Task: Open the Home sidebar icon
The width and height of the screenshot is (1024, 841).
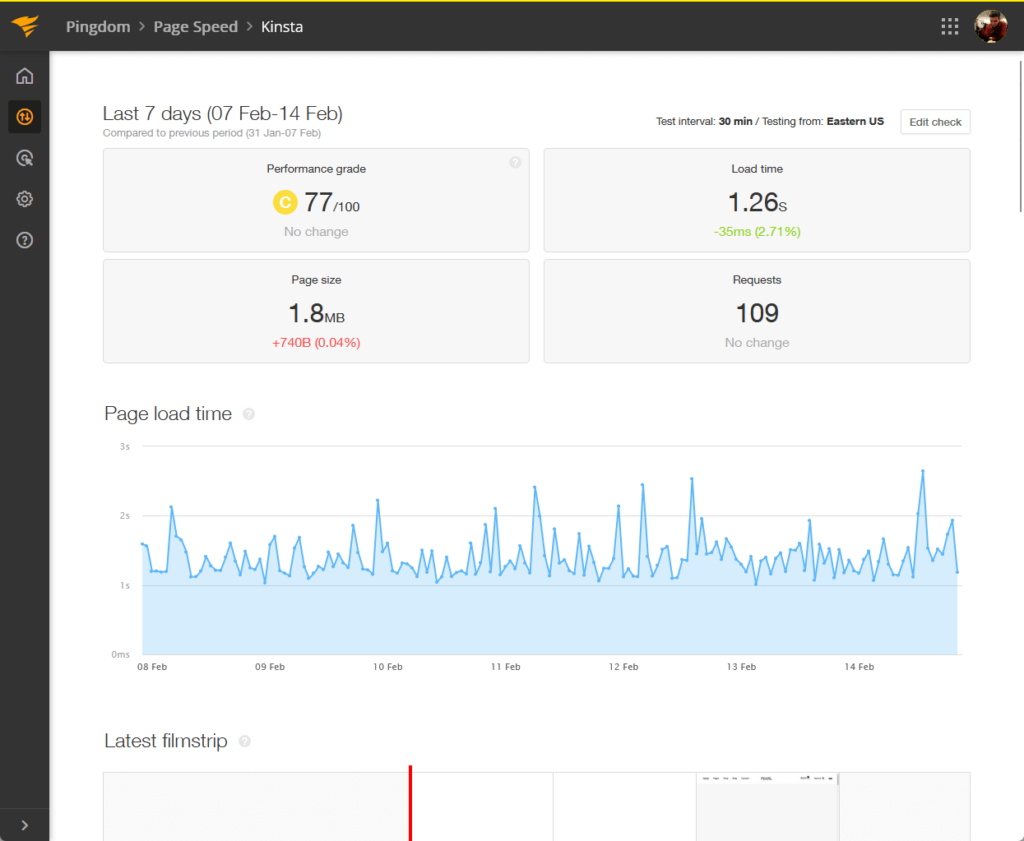Action: (25, 76)
